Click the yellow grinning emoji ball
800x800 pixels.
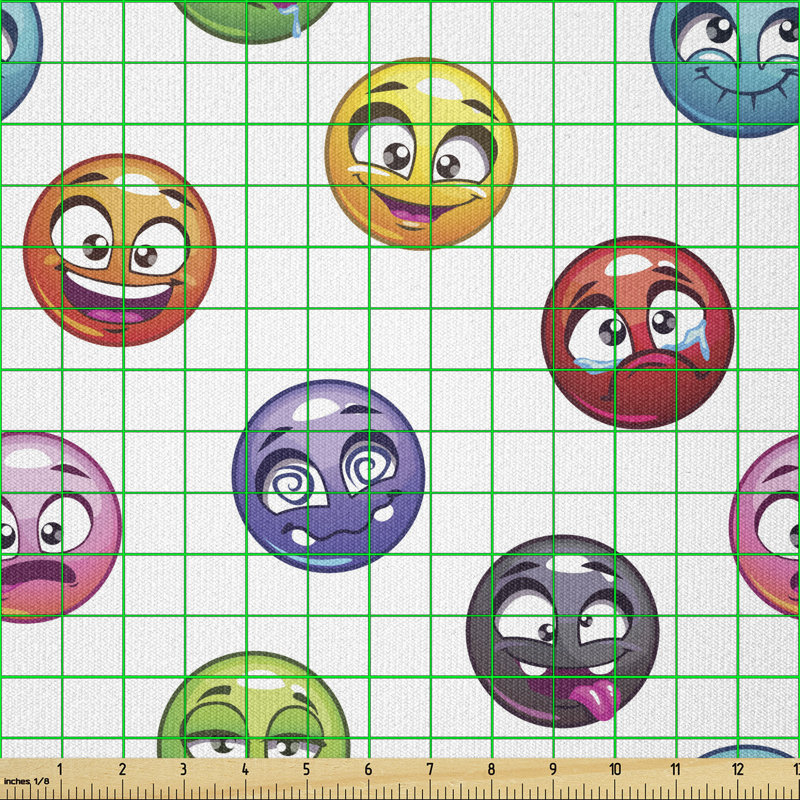(421, 154)
